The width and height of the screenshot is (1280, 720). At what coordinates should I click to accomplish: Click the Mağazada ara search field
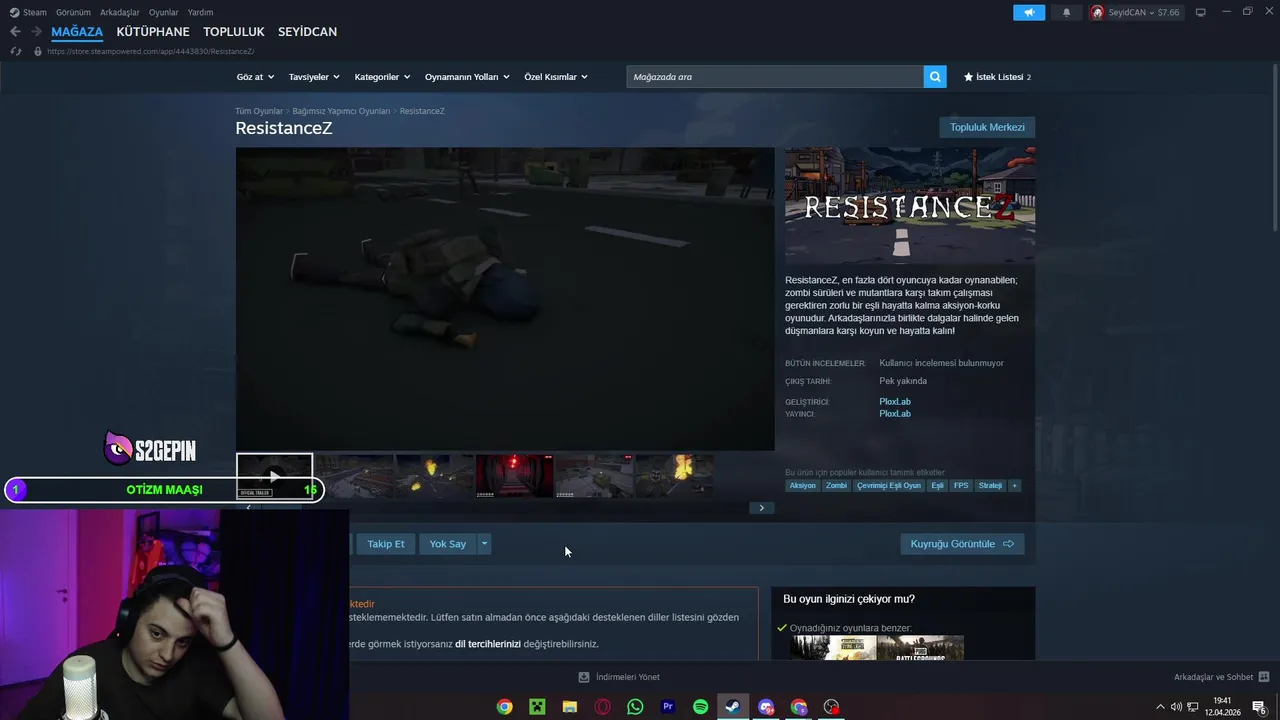tap(775, 77)
